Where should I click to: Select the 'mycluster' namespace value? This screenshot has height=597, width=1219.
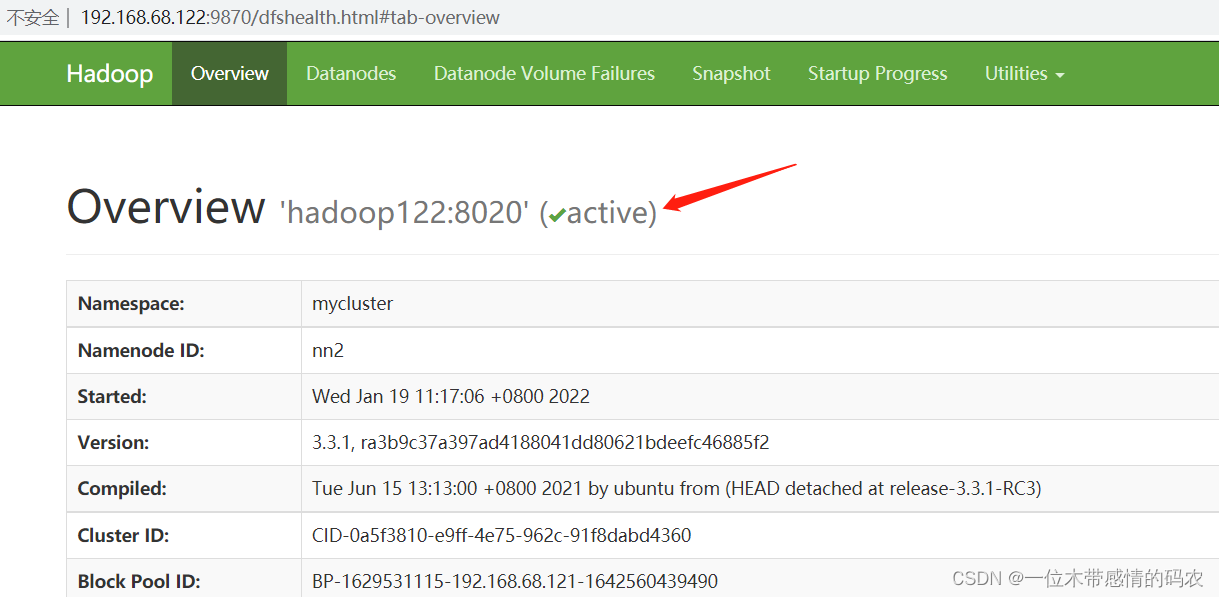352,304
